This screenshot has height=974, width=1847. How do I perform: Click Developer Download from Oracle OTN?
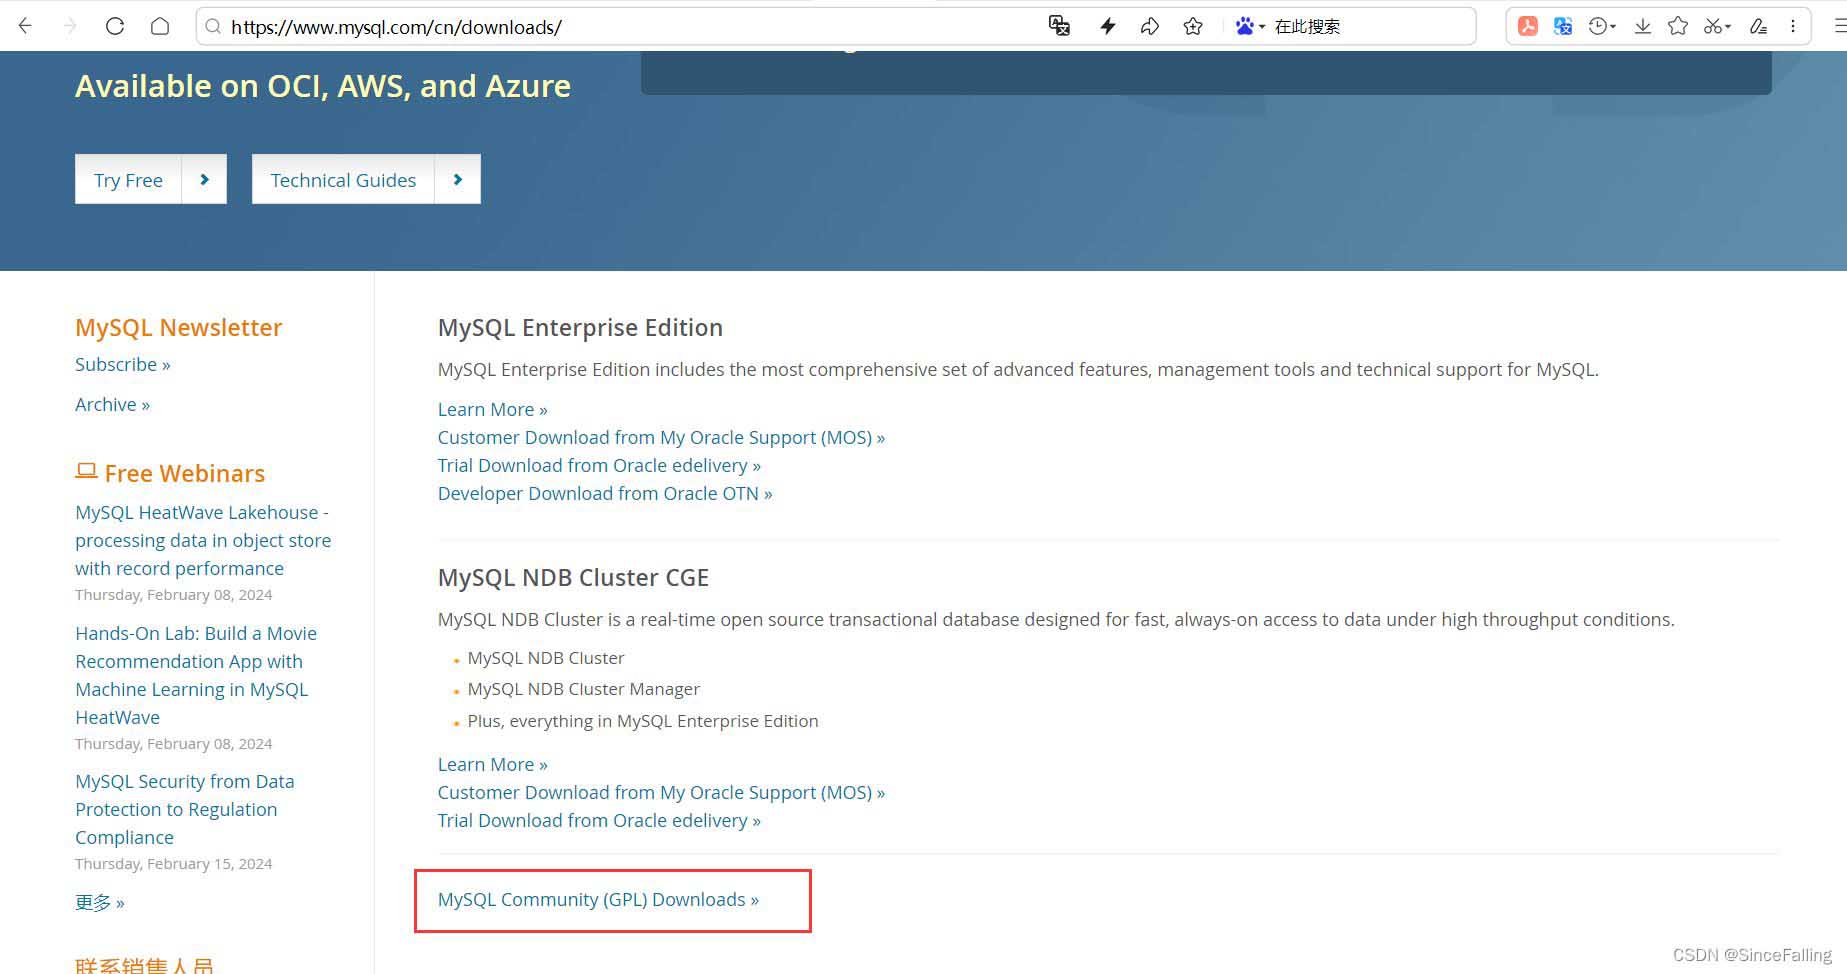pos(605,493)
